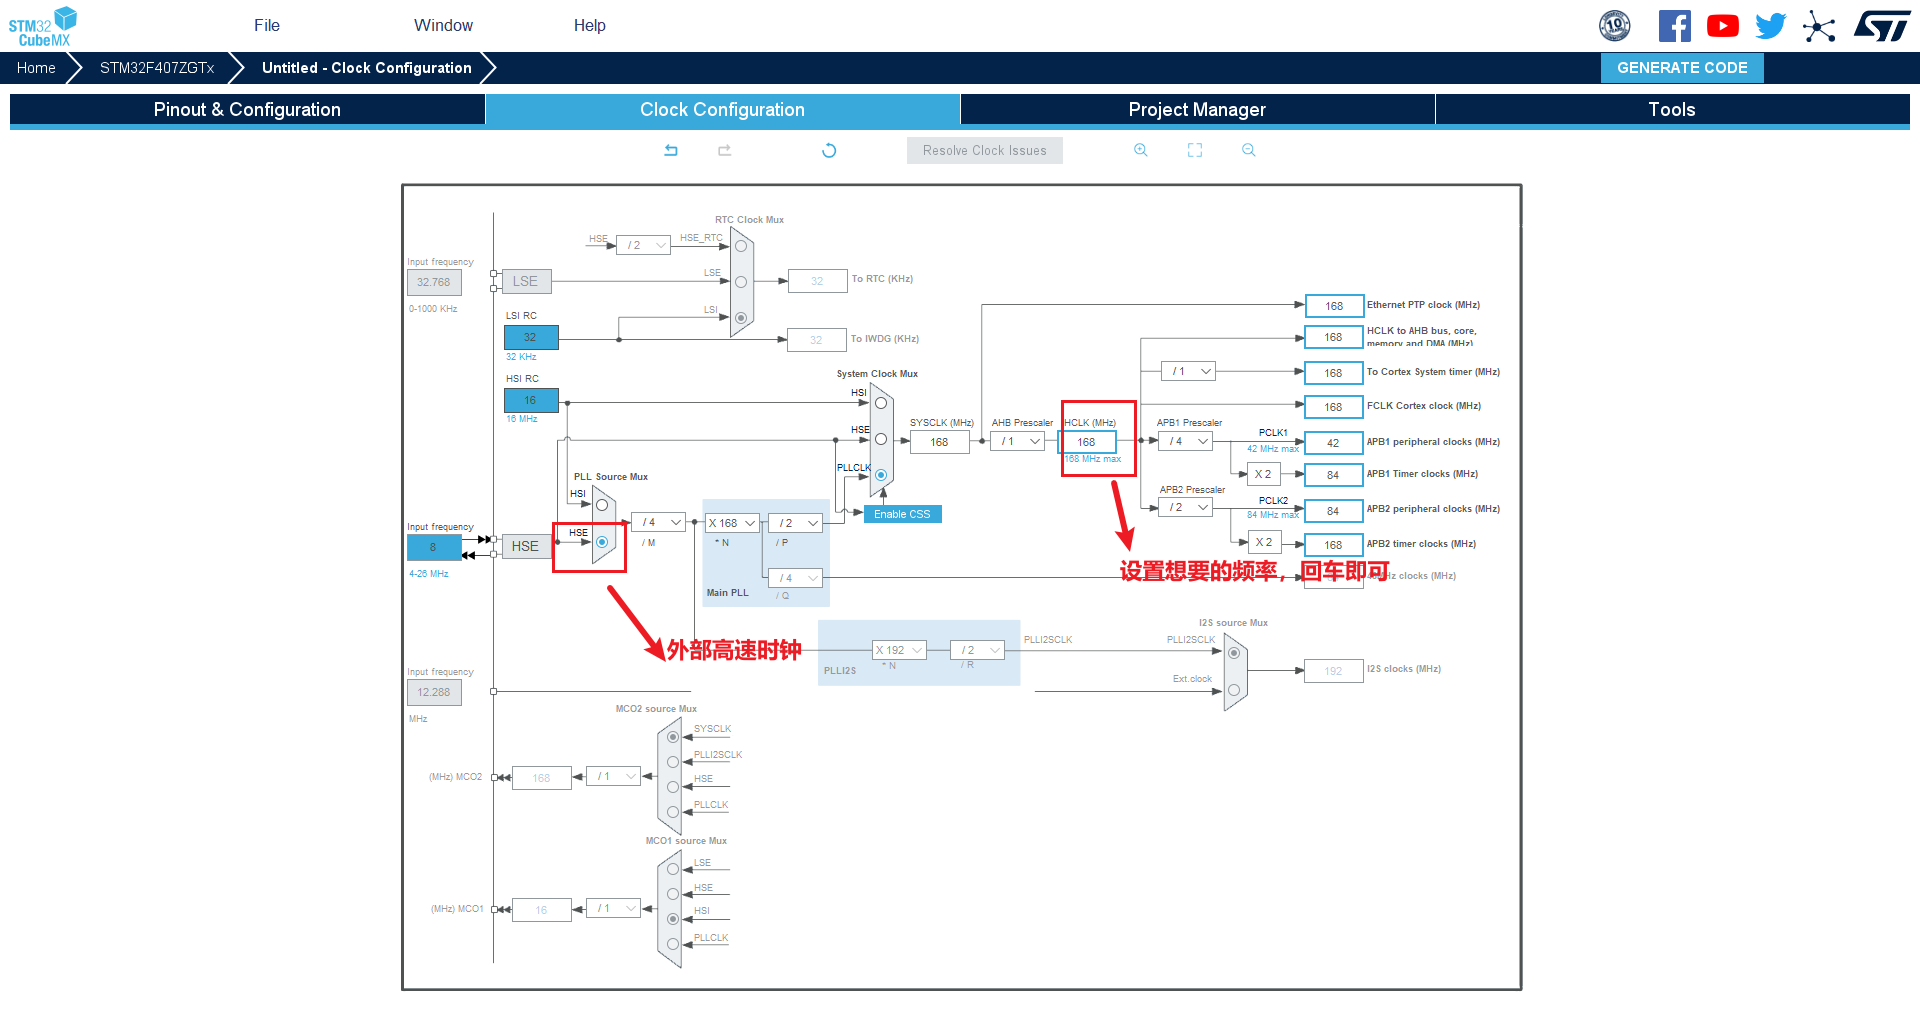The height and width of the screenshot is (1017, 1920).
Task: Select Ext.clock in I2S source Mux
Action: pos(1234,690)
